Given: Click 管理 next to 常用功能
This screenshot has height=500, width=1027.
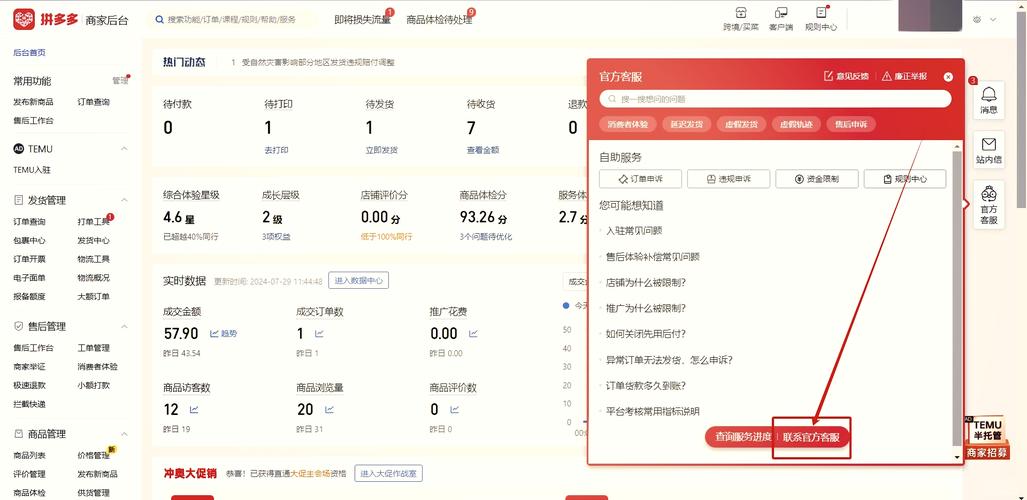Looking at the screenshot, I should [x=120, y=81].
